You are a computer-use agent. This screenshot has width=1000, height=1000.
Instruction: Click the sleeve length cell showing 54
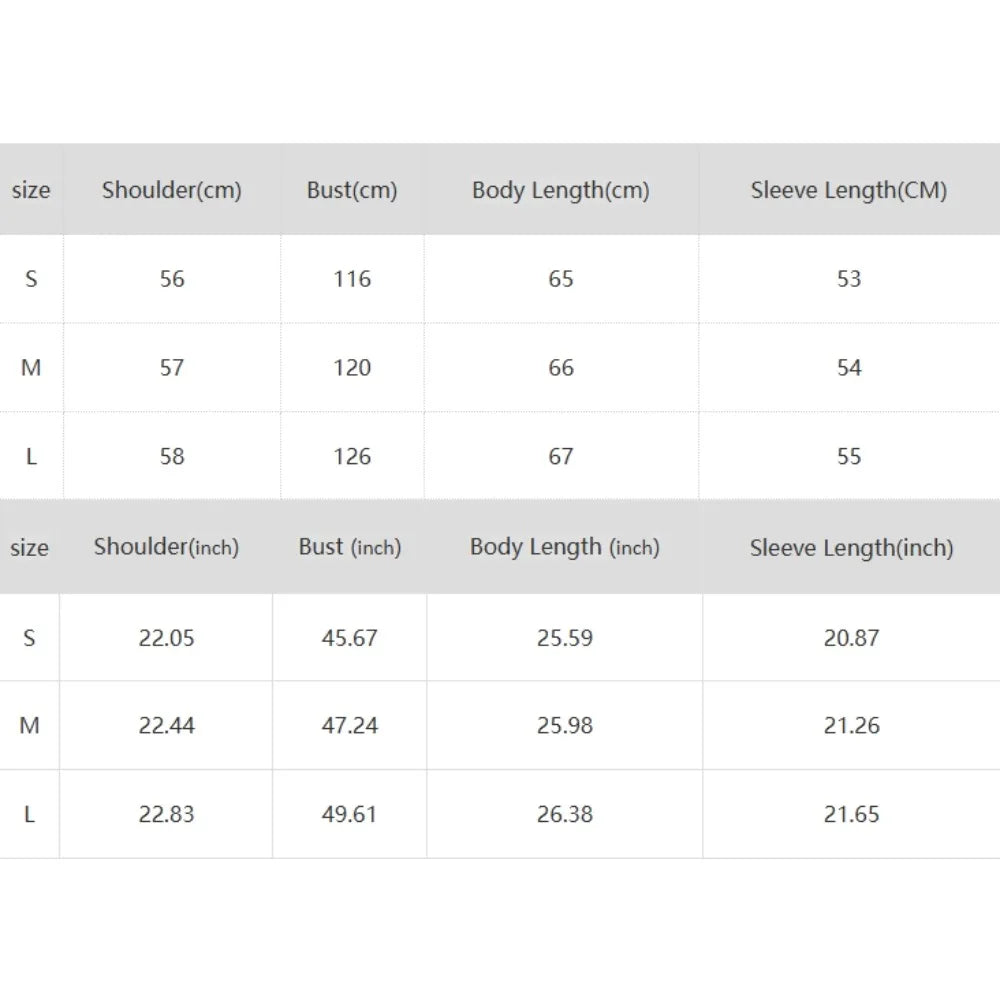[849, 368]
